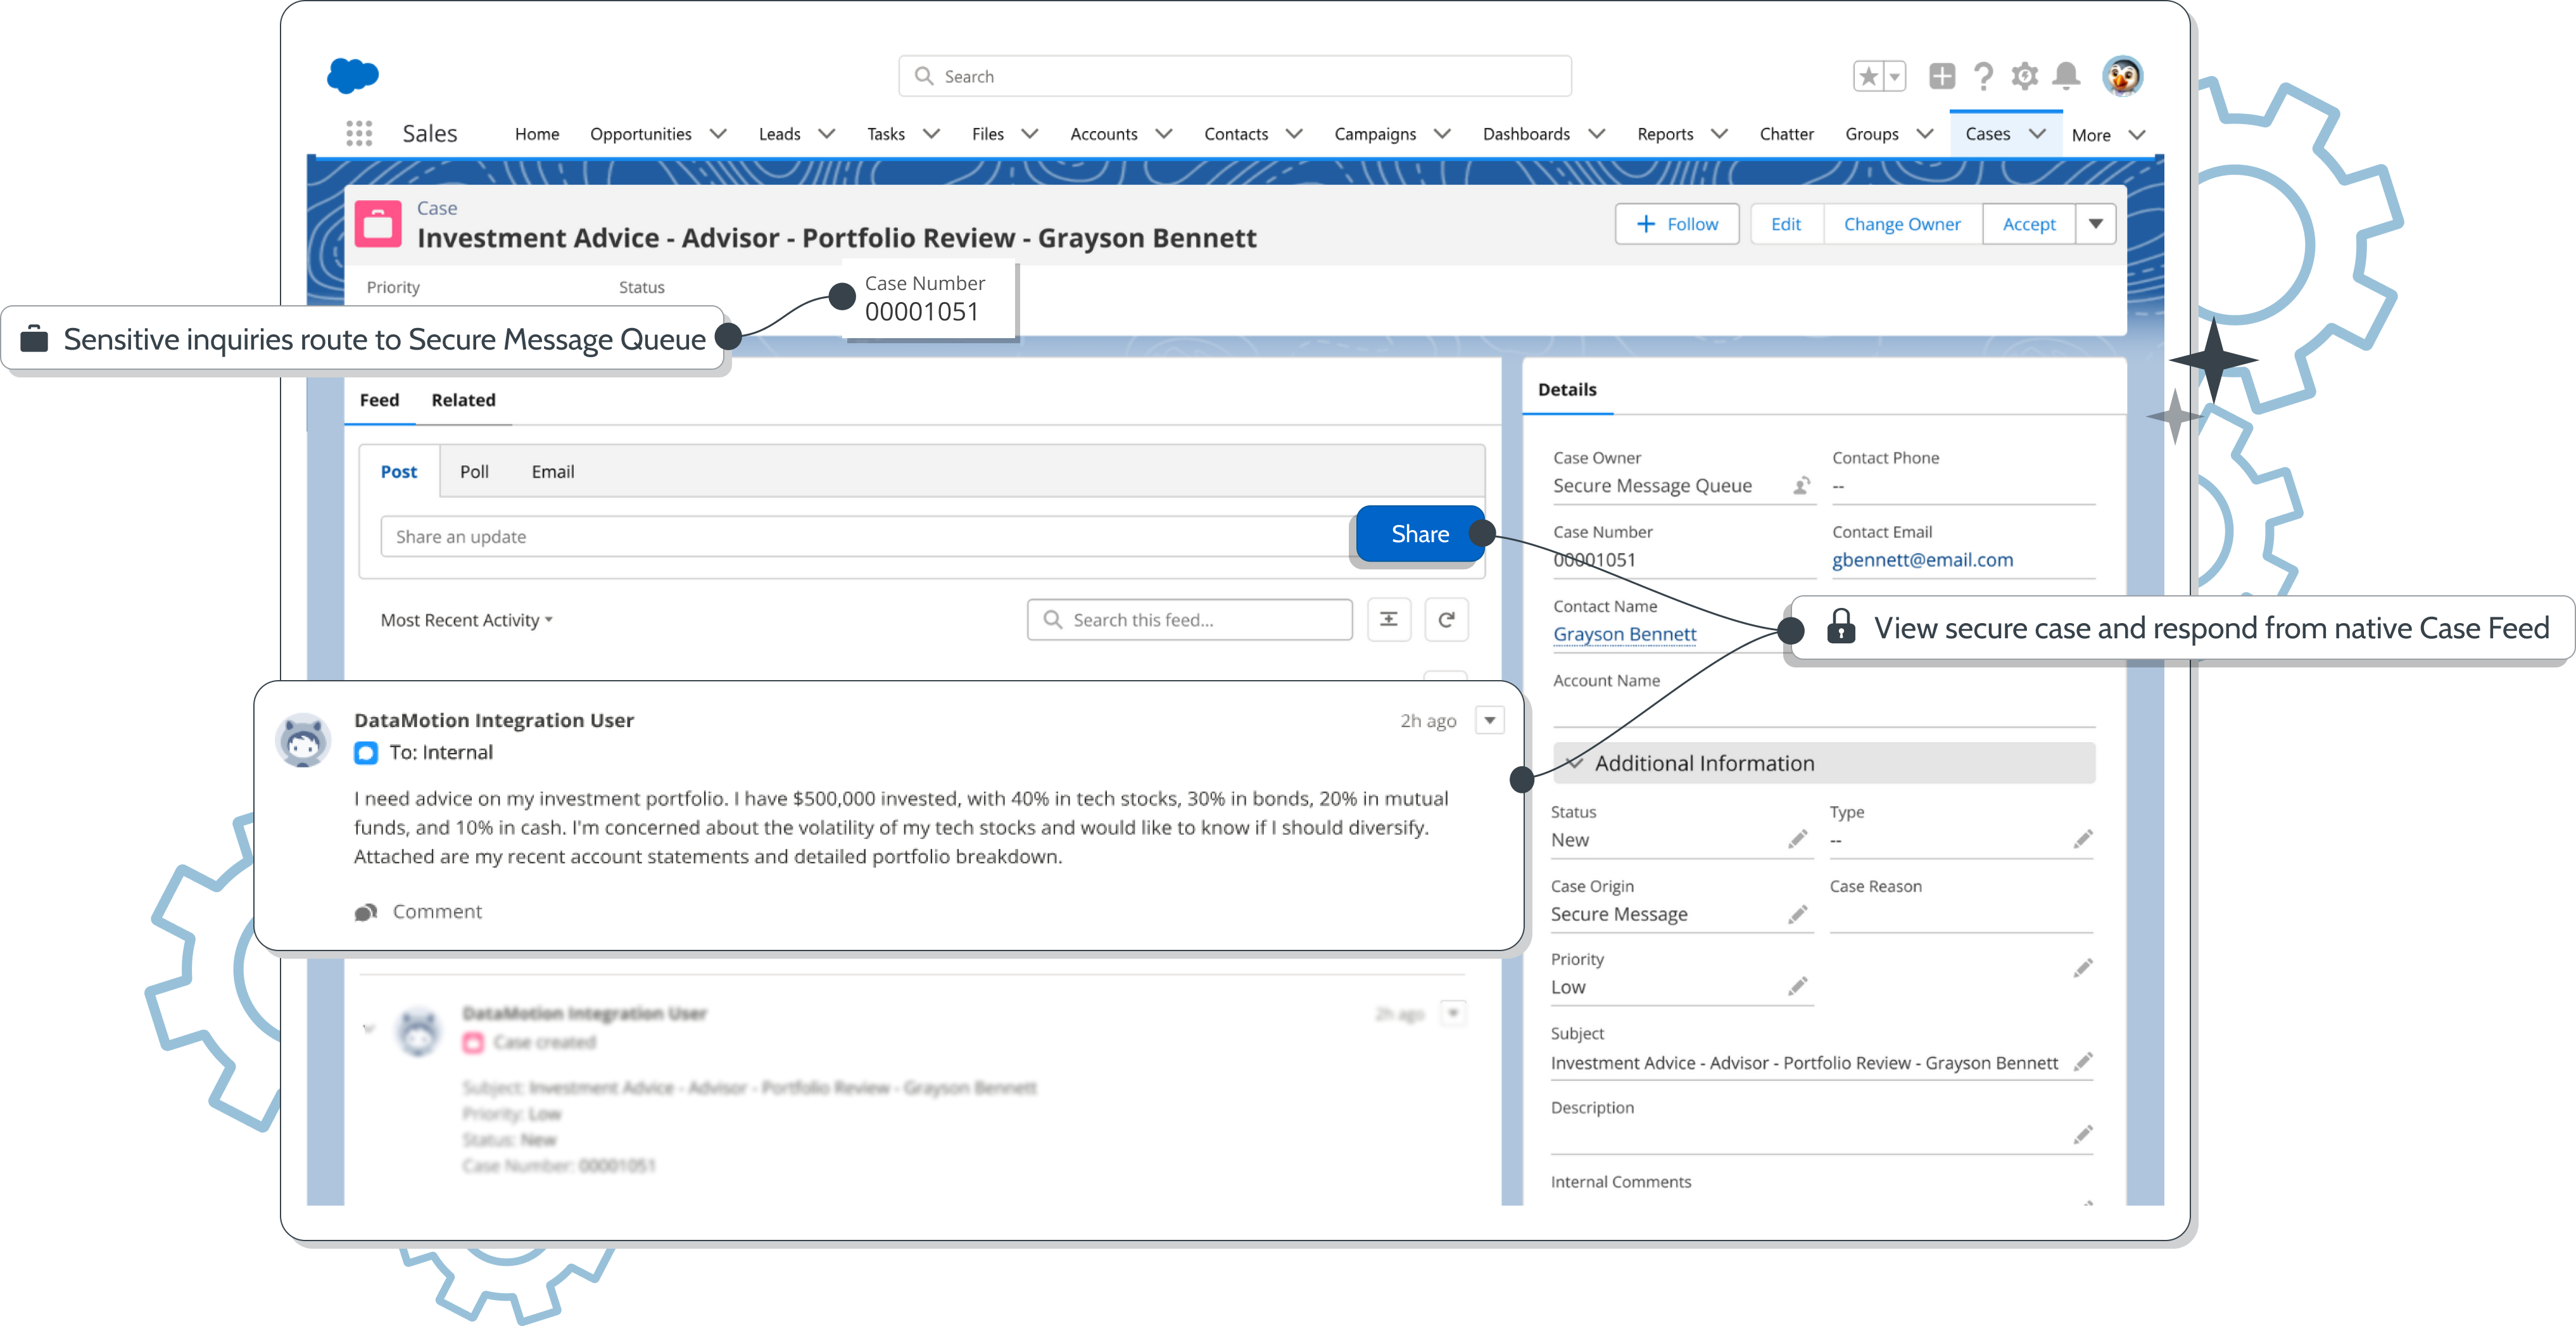Click the Search this feed field
2576x1326 pixels.
point(1190,620)
